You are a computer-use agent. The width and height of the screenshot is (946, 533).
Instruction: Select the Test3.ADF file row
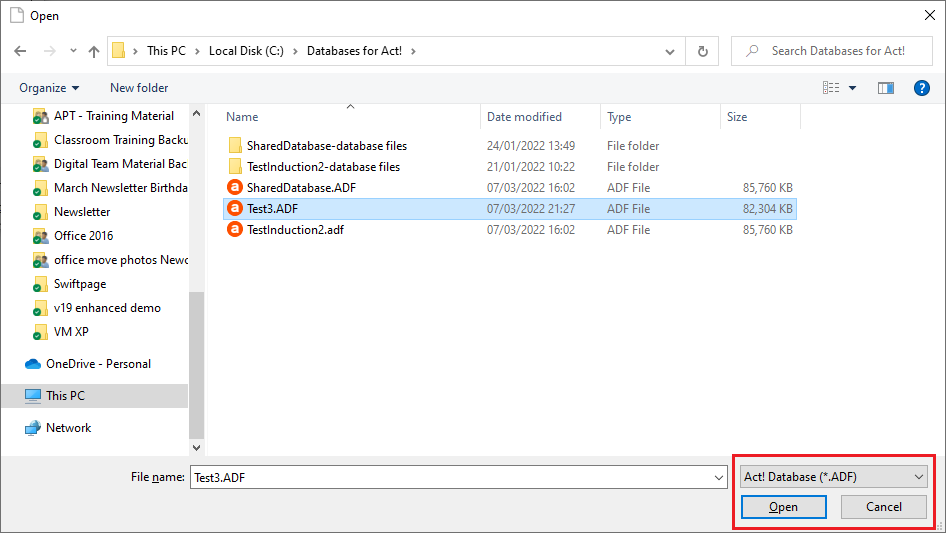[x=510, y=209]
